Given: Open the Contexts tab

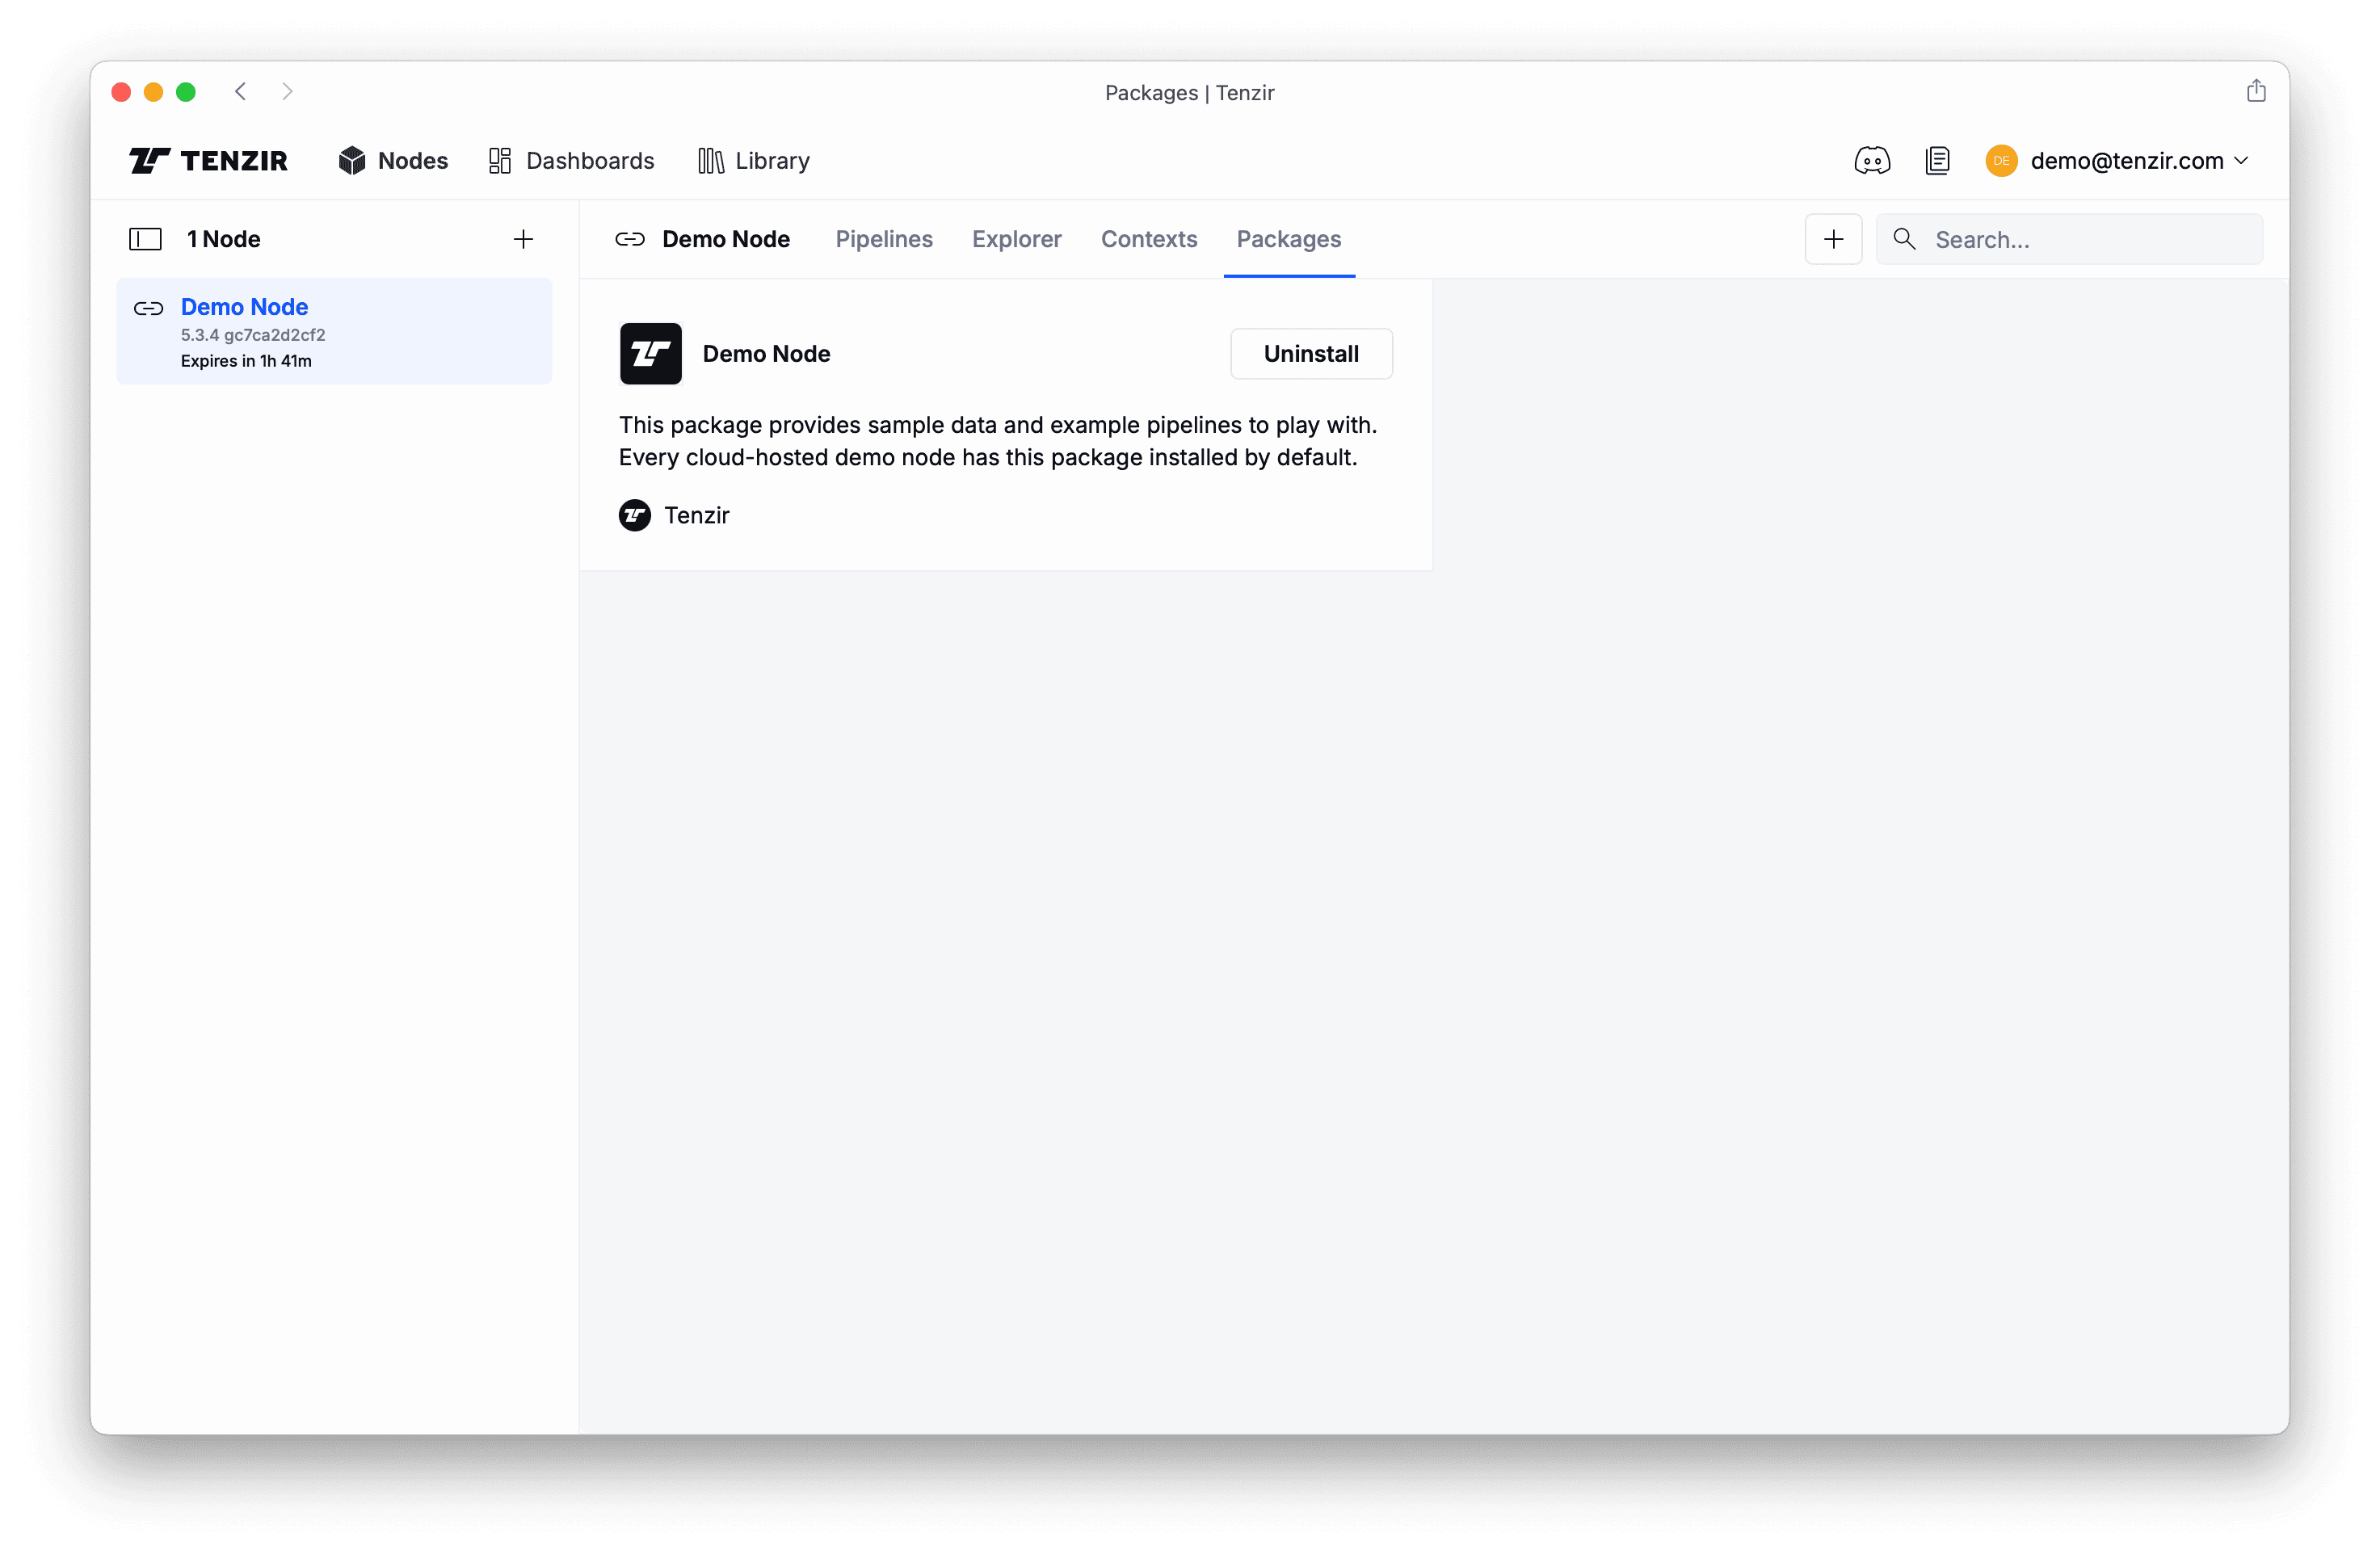Looking at the screenshot, I should pos(1149,239).
